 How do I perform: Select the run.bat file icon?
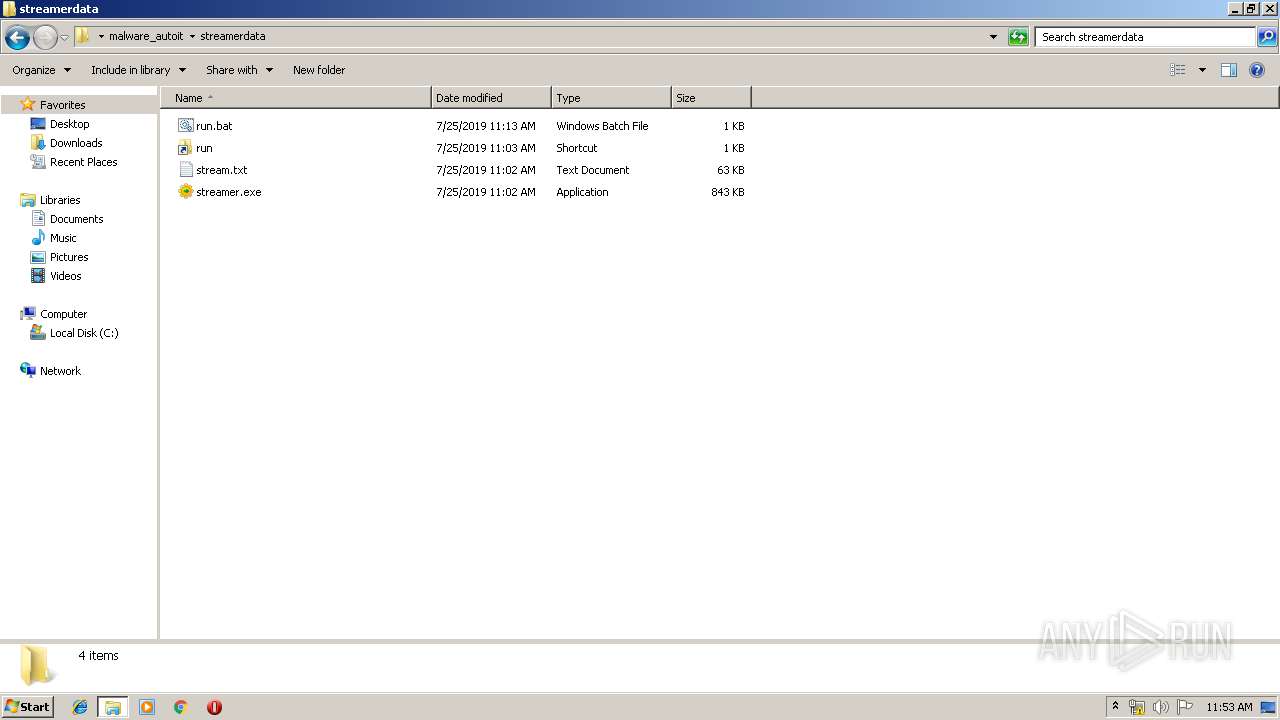[185, 126]
